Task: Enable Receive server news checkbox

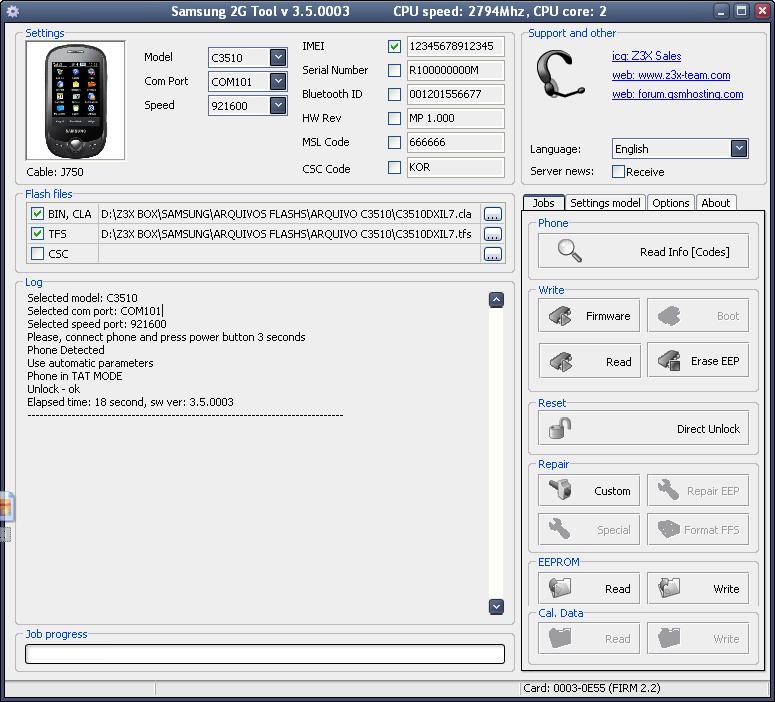Action: click(618, 171)
